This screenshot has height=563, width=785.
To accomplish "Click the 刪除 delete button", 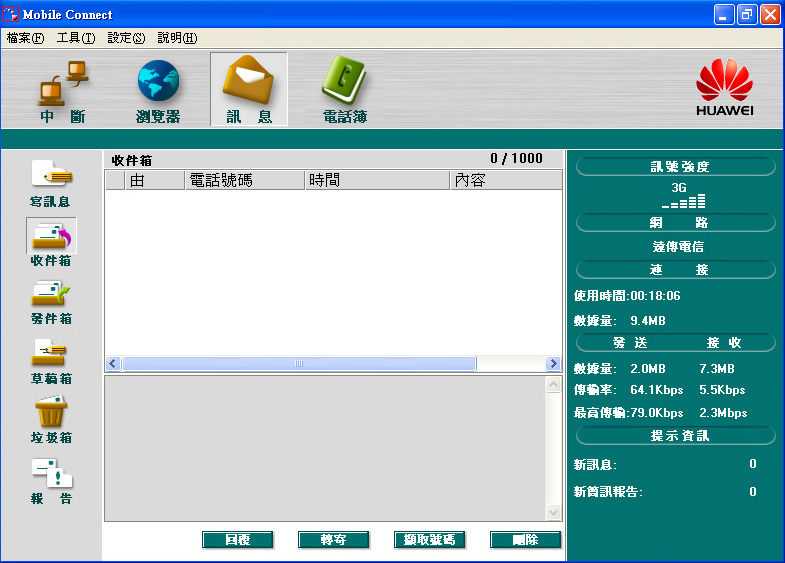I will pos(526,539).
